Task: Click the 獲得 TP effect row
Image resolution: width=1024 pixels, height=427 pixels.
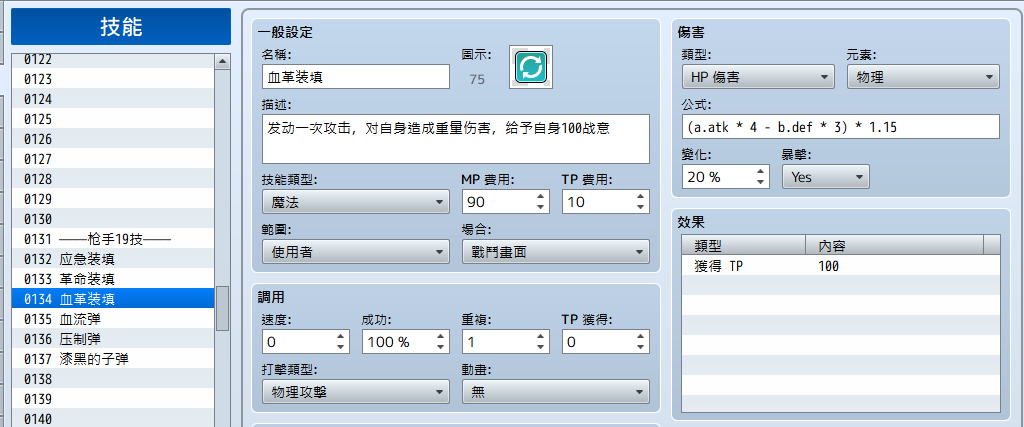Action: (840, 266)
